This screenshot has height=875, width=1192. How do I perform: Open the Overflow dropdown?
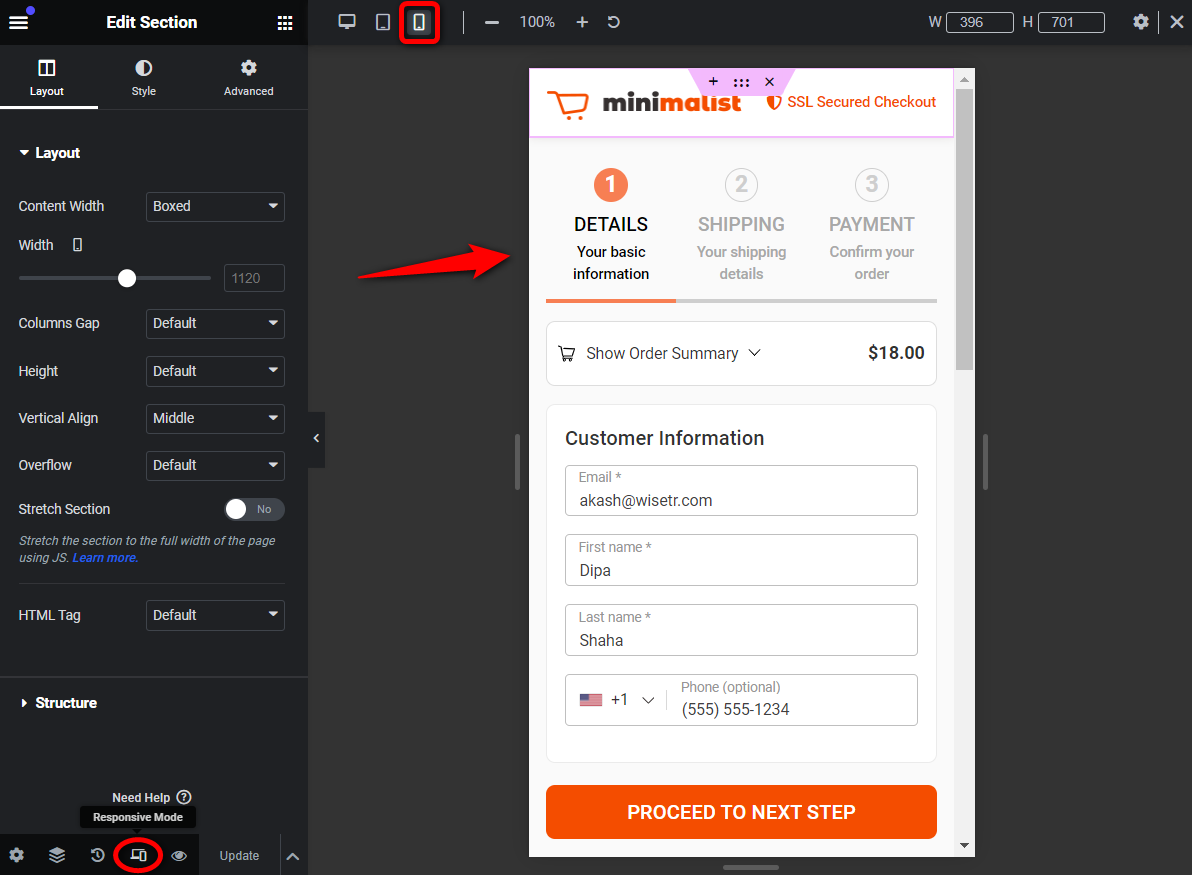pyautogui.click(x=215, y=465)
